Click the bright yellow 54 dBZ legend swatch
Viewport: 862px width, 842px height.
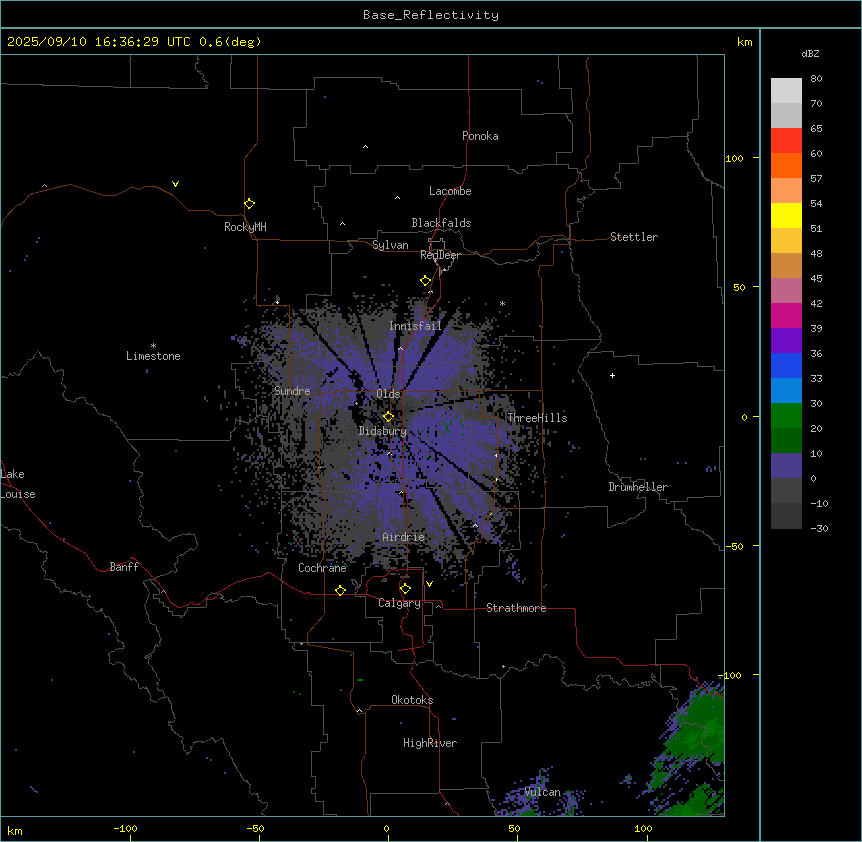[x=786, y=215]
